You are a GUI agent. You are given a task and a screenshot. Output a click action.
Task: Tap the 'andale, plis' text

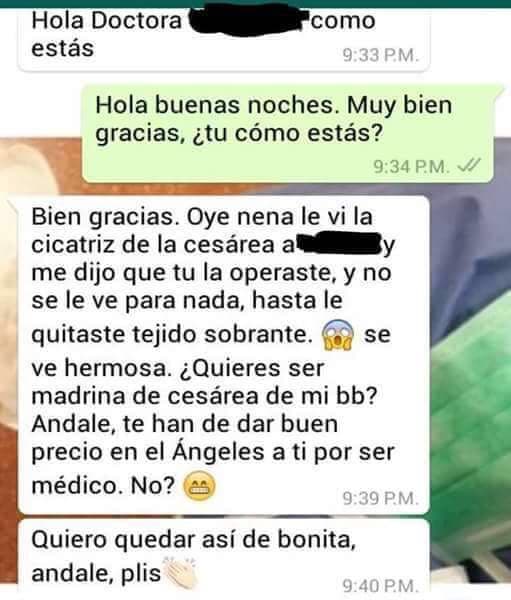[x=96, y=573]
